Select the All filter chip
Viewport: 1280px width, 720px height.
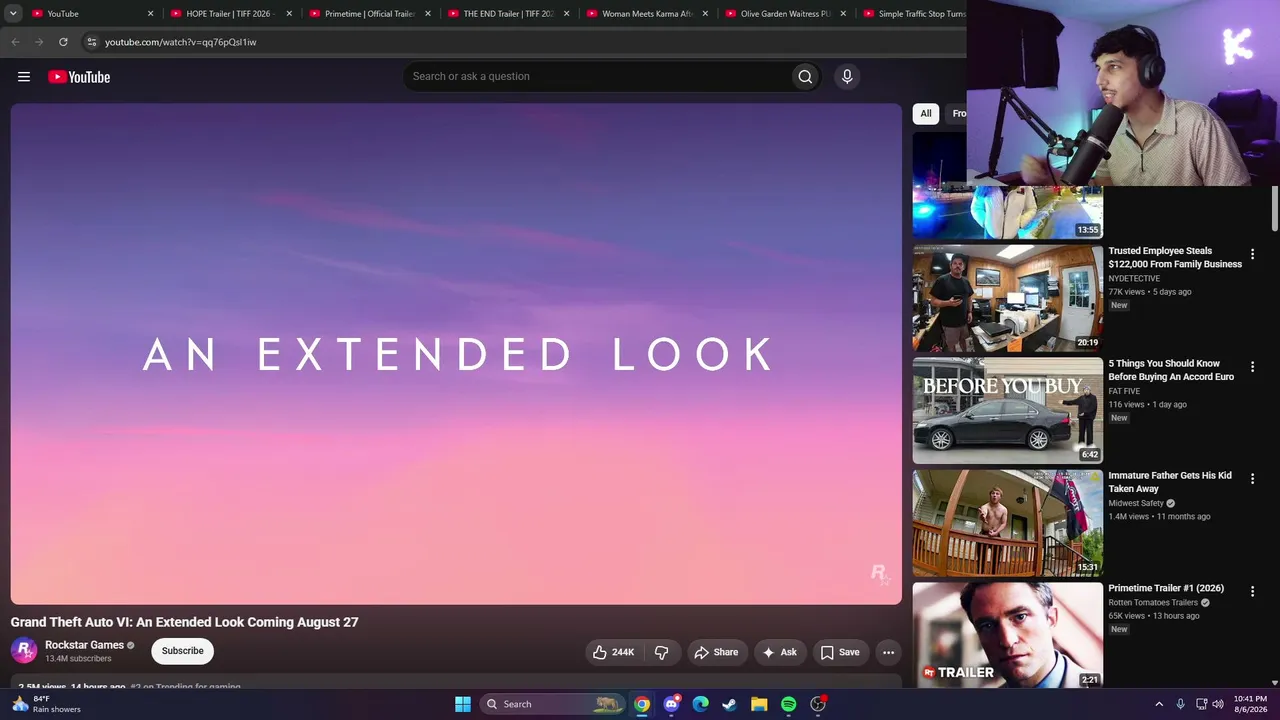926,114
